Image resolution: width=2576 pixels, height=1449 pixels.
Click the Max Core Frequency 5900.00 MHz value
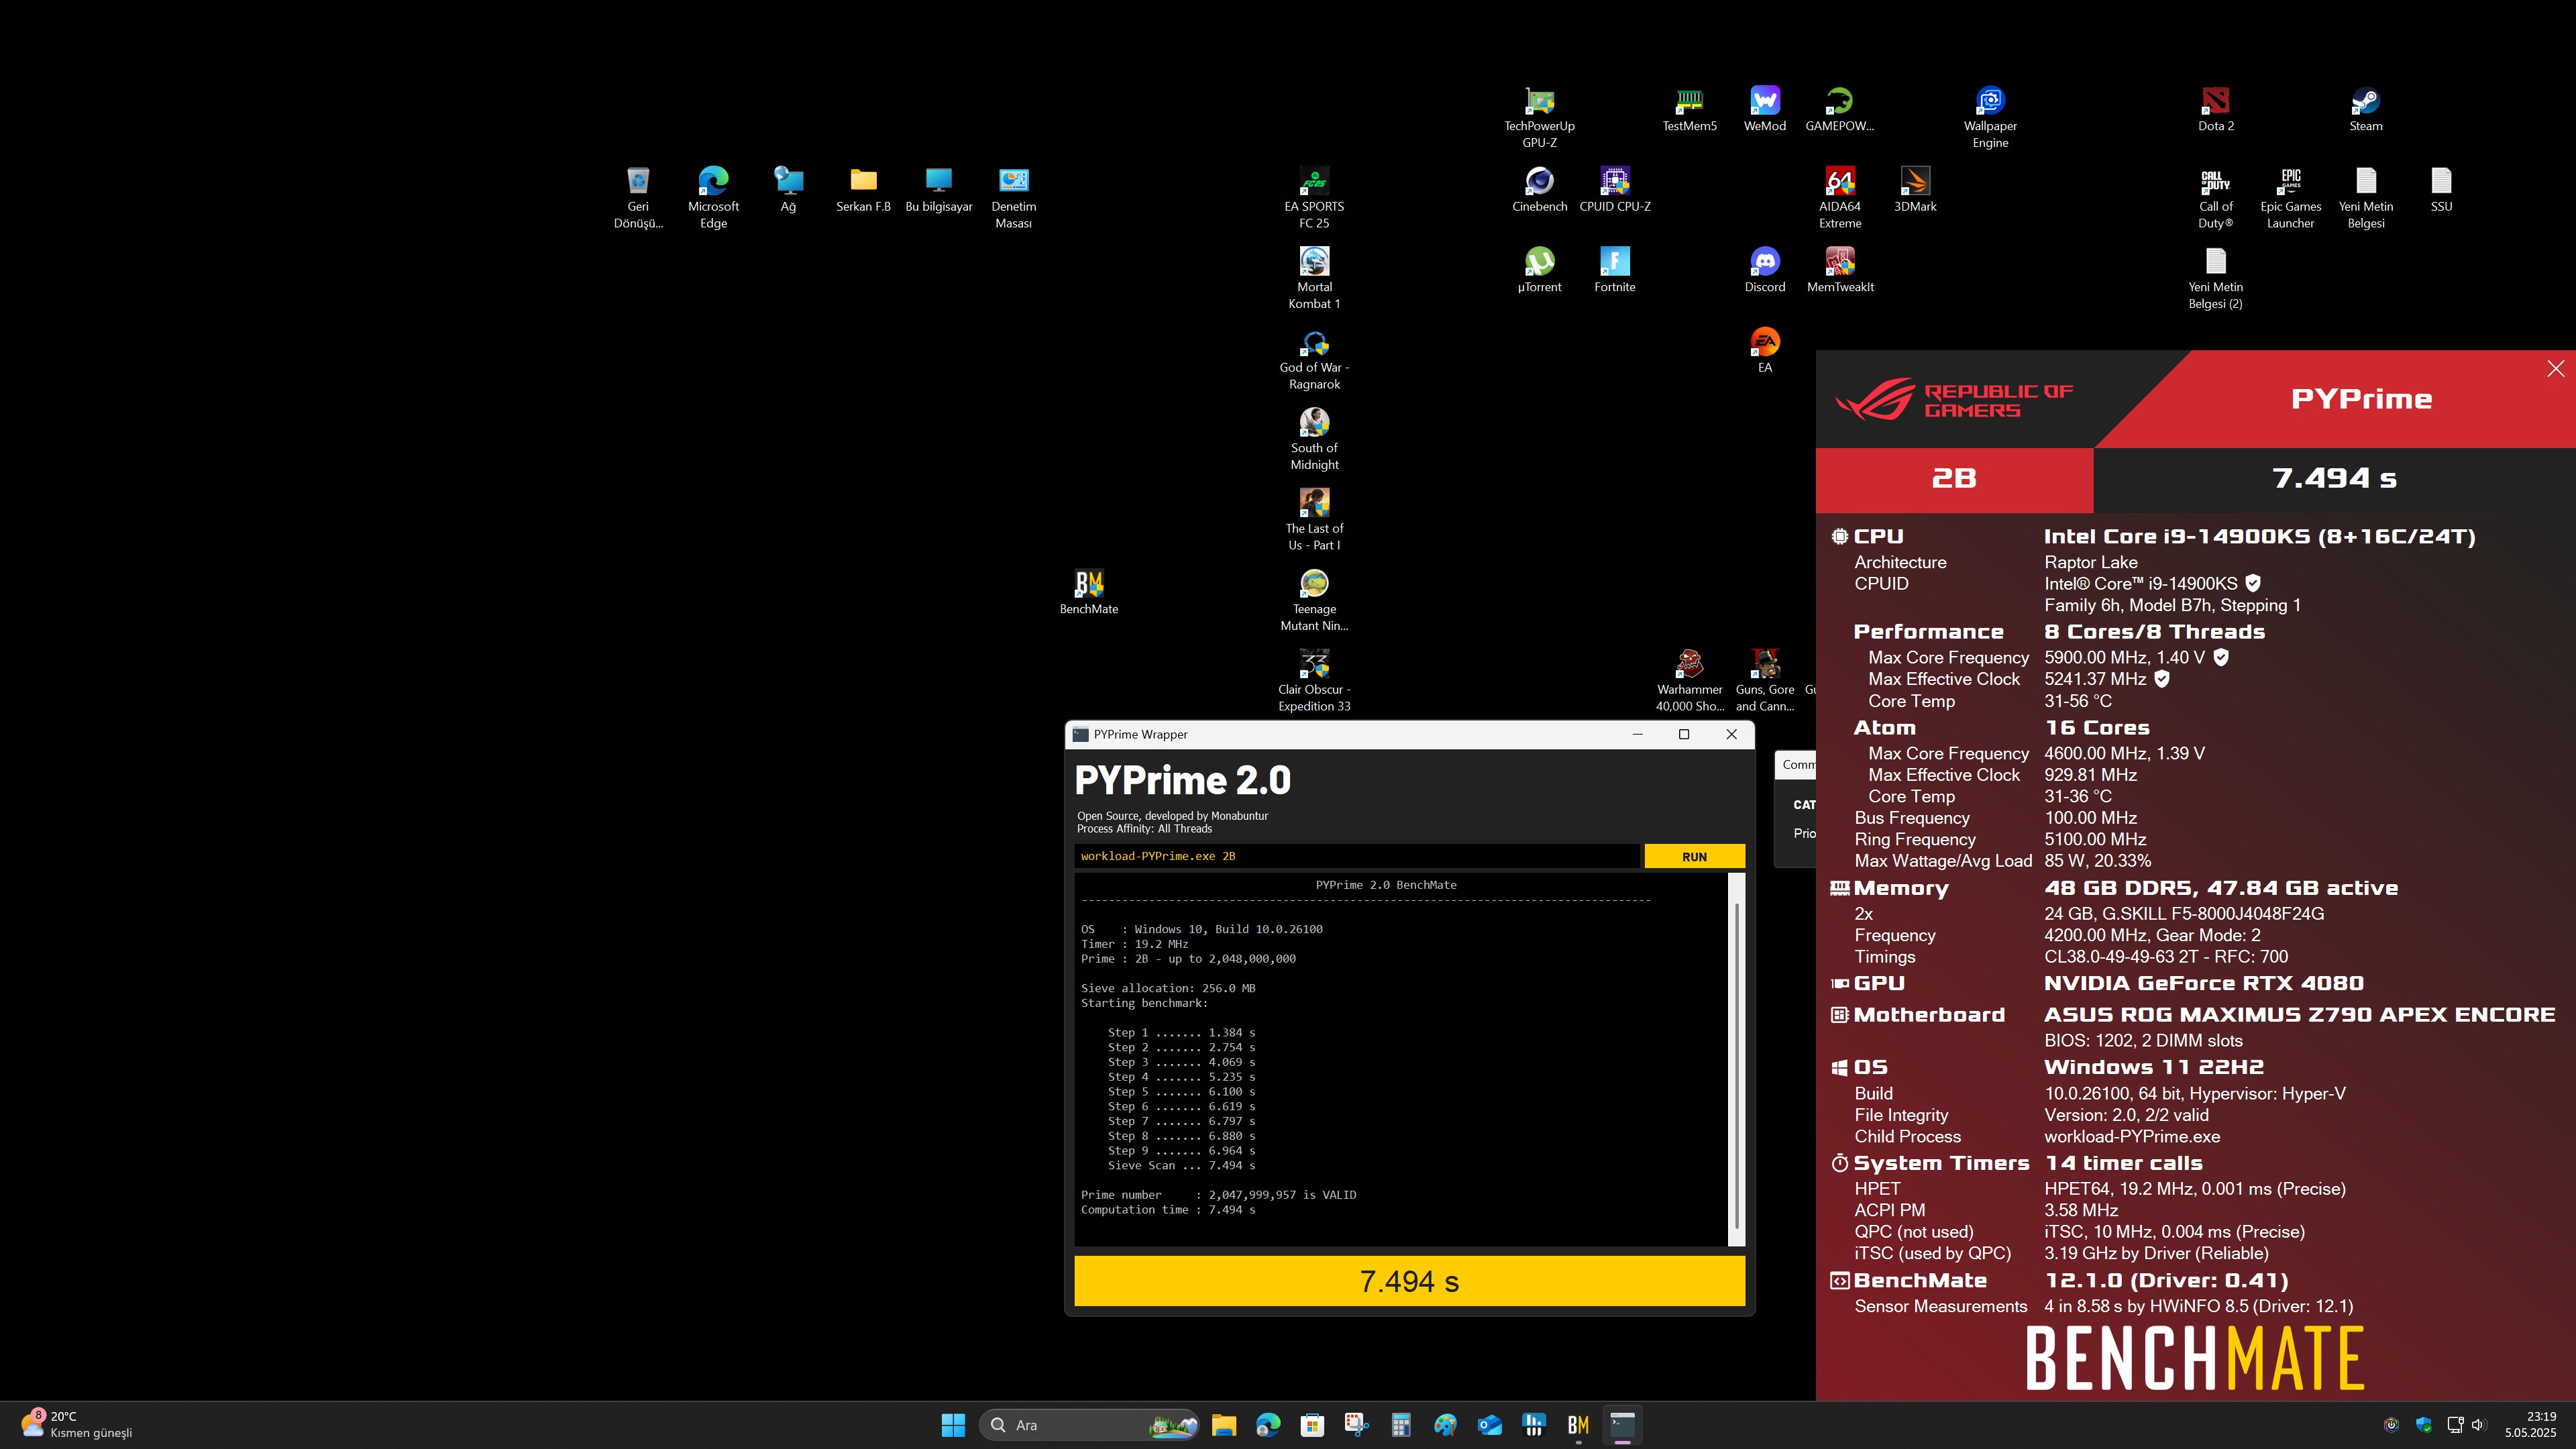coord(2124,657)
